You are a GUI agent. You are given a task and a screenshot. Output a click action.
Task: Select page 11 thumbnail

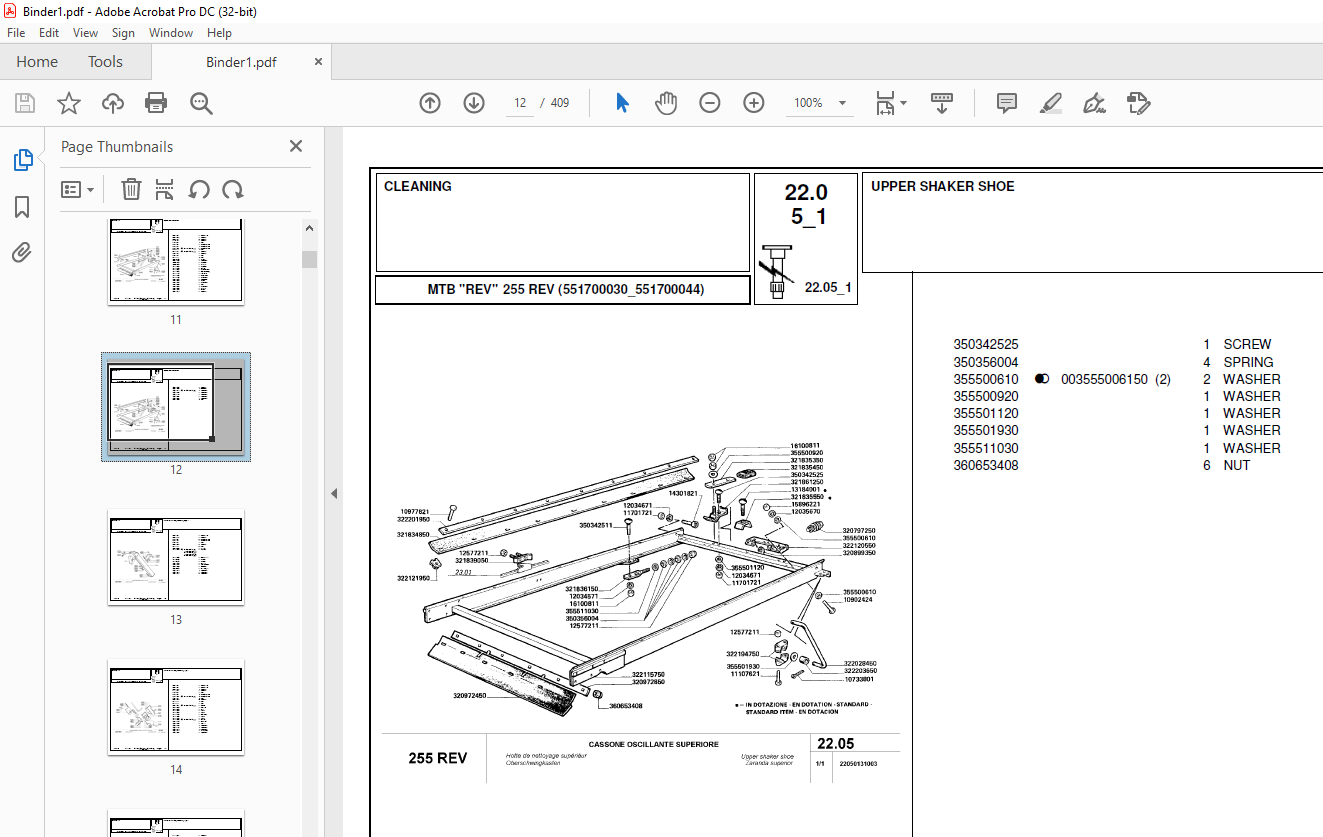(x=176, y=260)
